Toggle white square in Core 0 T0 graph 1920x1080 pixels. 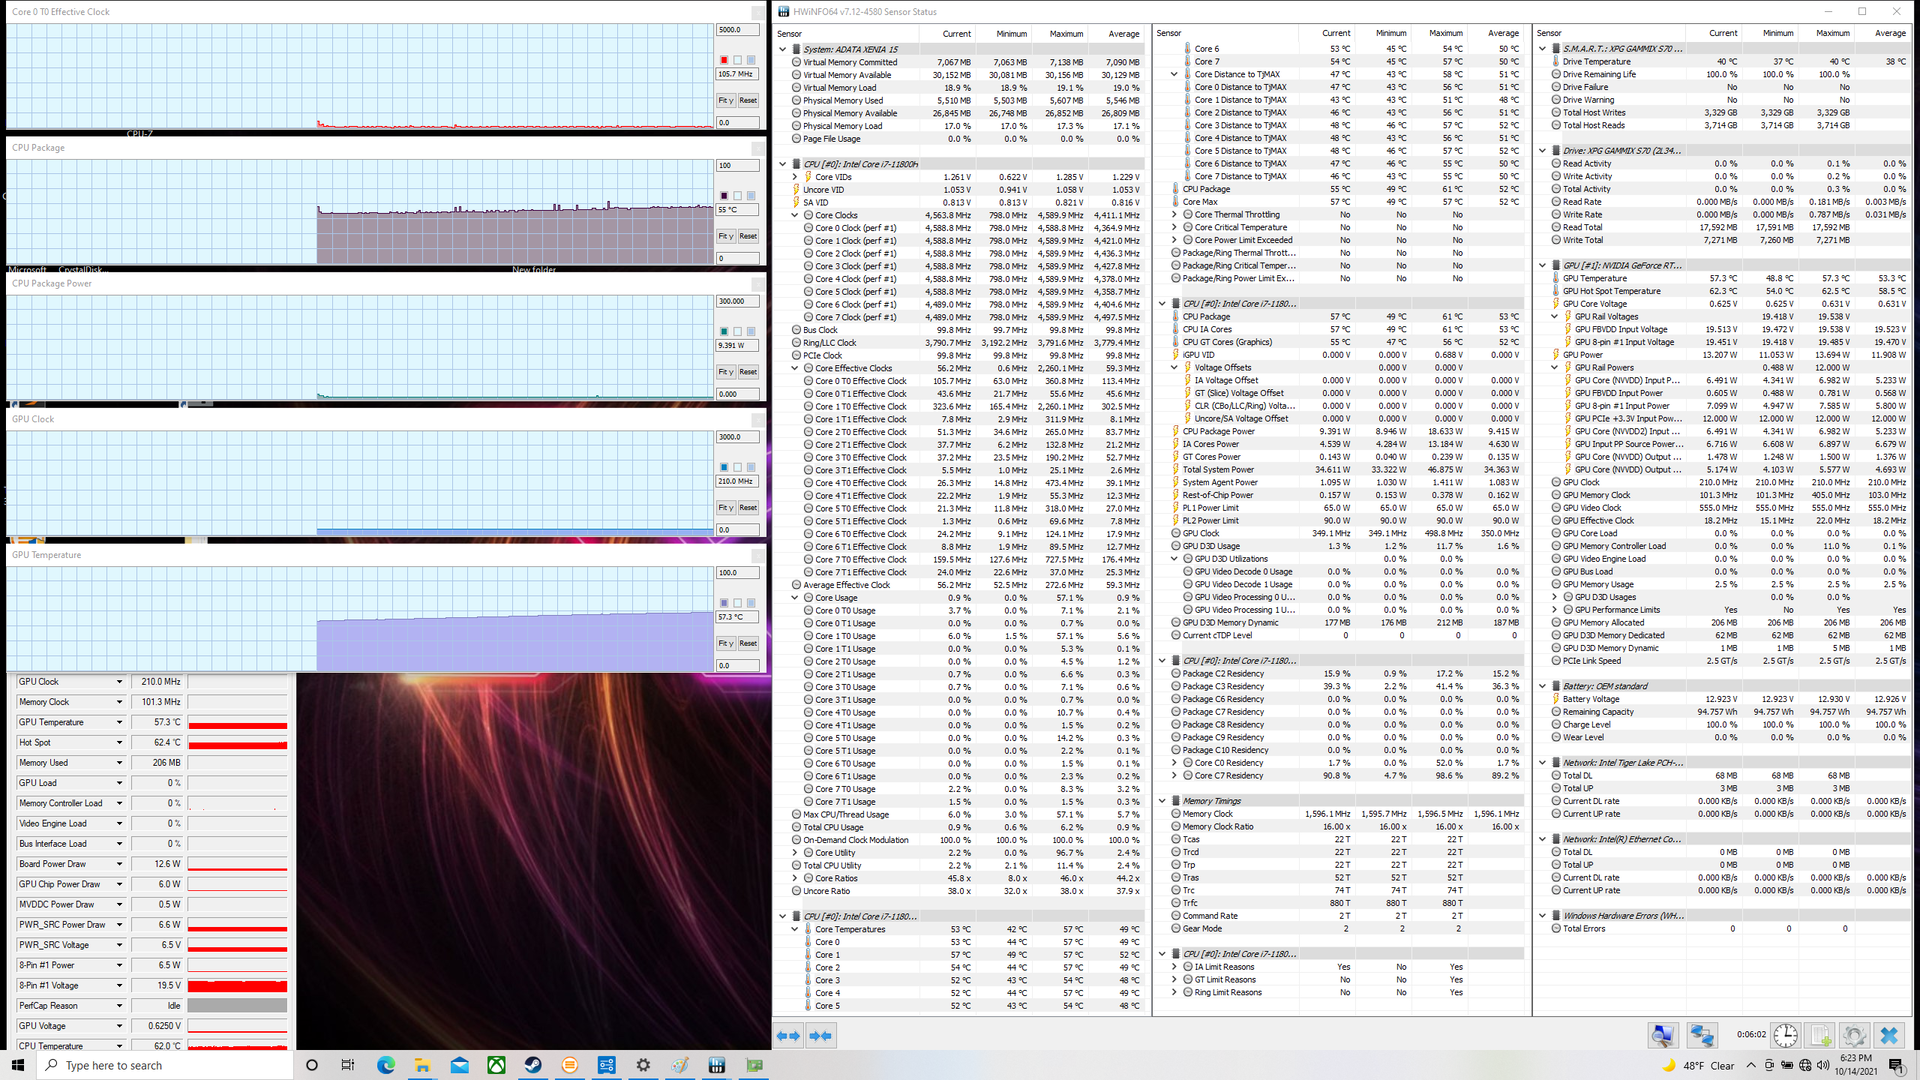(x=738, y=60)
